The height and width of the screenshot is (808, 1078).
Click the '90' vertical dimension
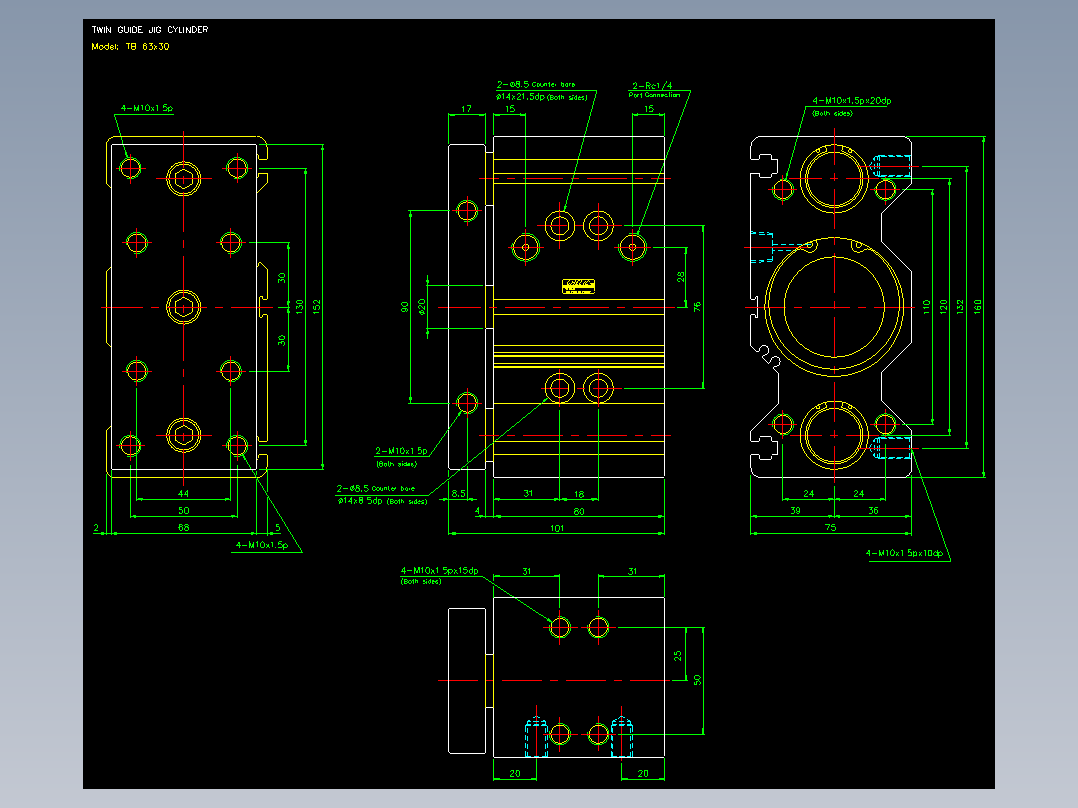(404, 307)
